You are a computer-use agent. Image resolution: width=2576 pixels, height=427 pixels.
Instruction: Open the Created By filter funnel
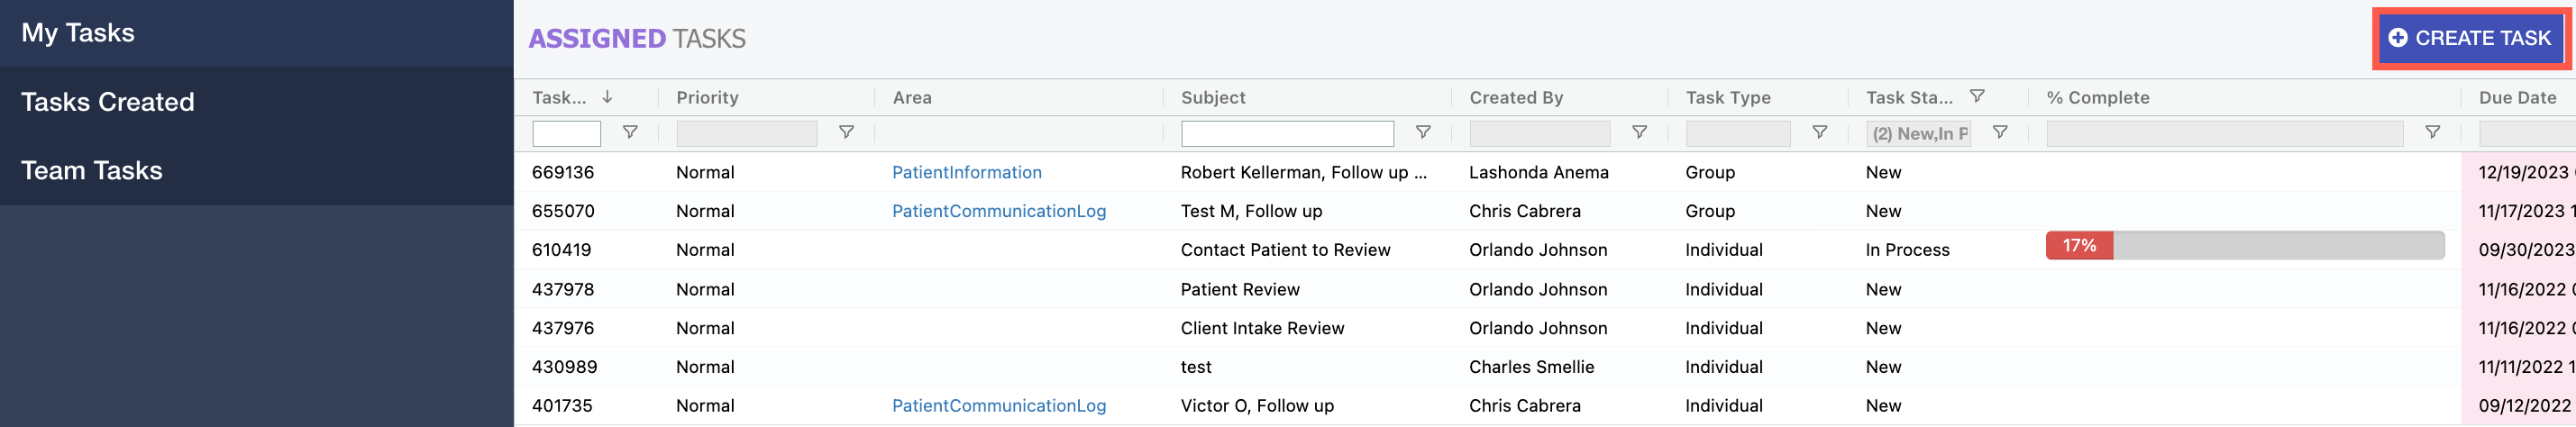coord(1639,132)
